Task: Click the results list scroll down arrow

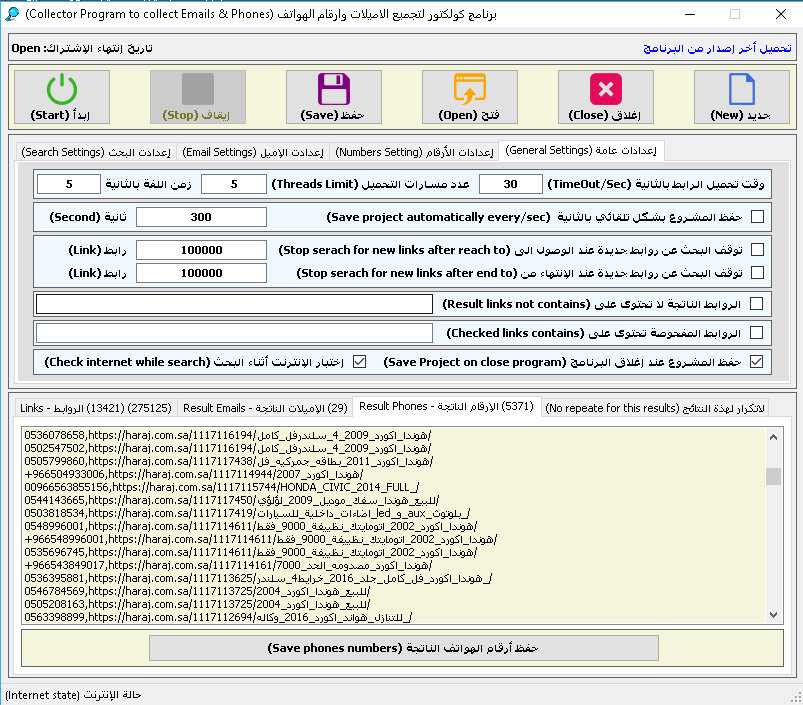Action: point(773,615)
